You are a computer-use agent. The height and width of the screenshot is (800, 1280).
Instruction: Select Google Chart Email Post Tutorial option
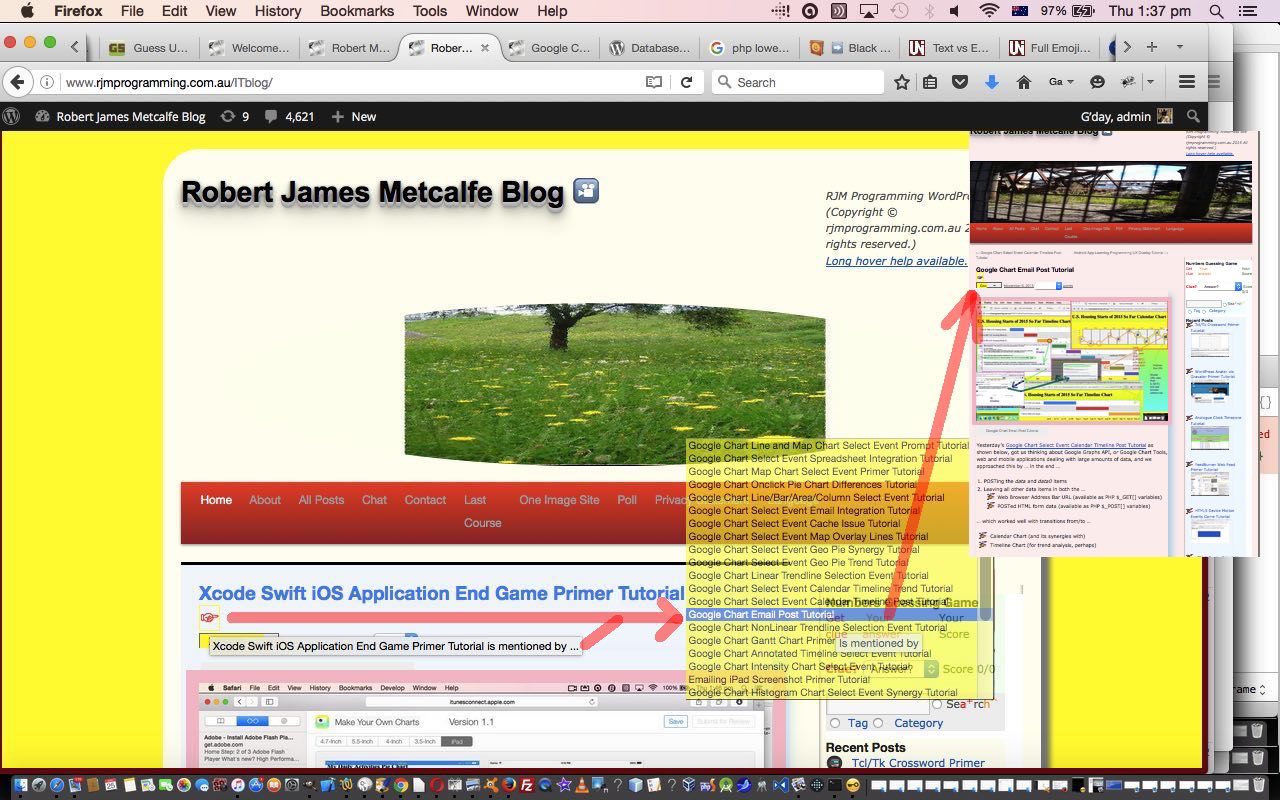point(838,615)
